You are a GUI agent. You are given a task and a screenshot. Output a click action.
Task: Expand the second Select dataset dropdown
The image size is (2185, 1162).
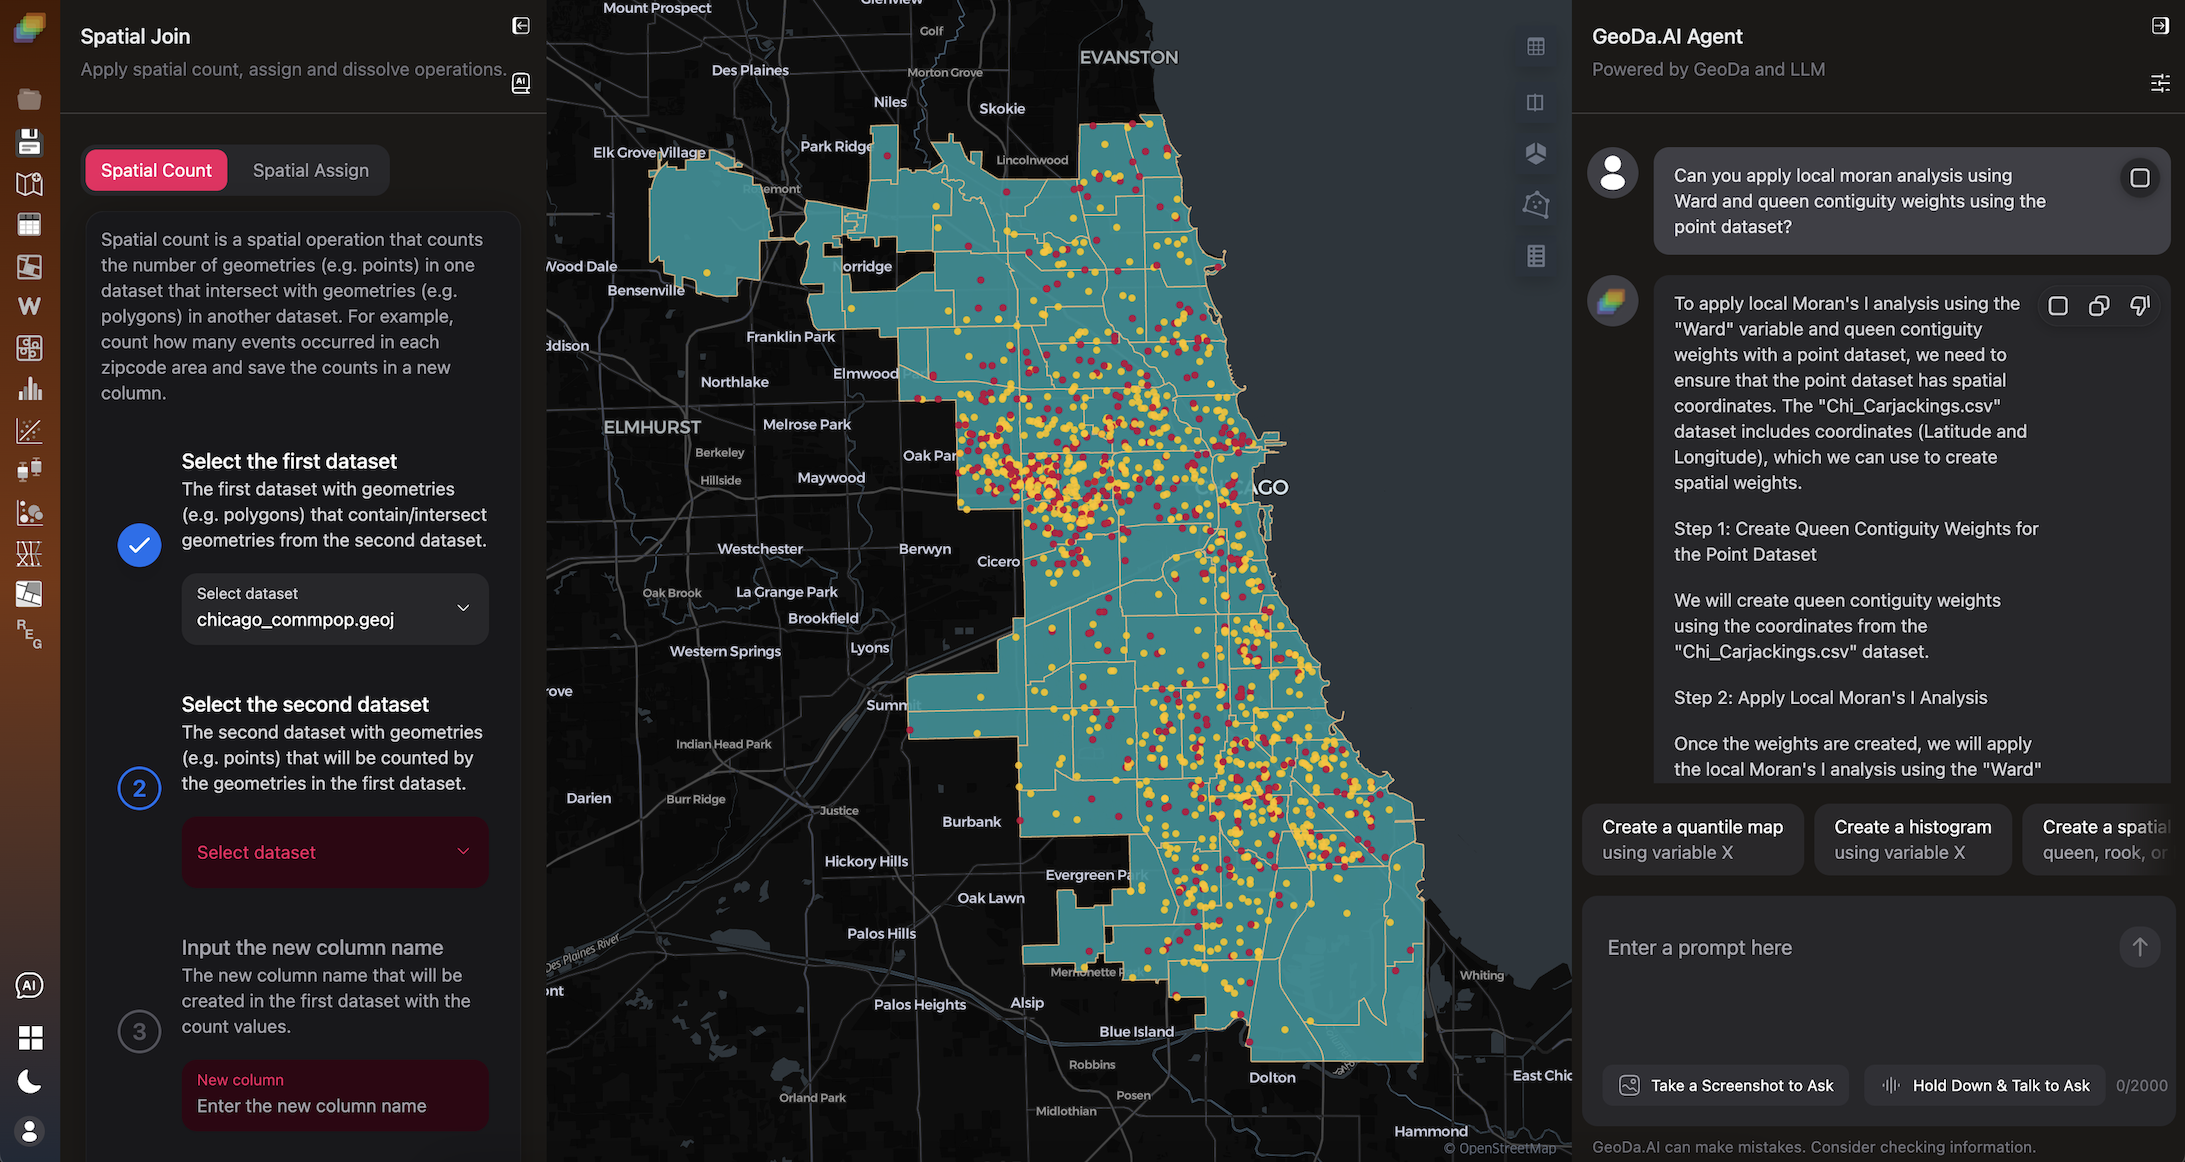[334, 852]
